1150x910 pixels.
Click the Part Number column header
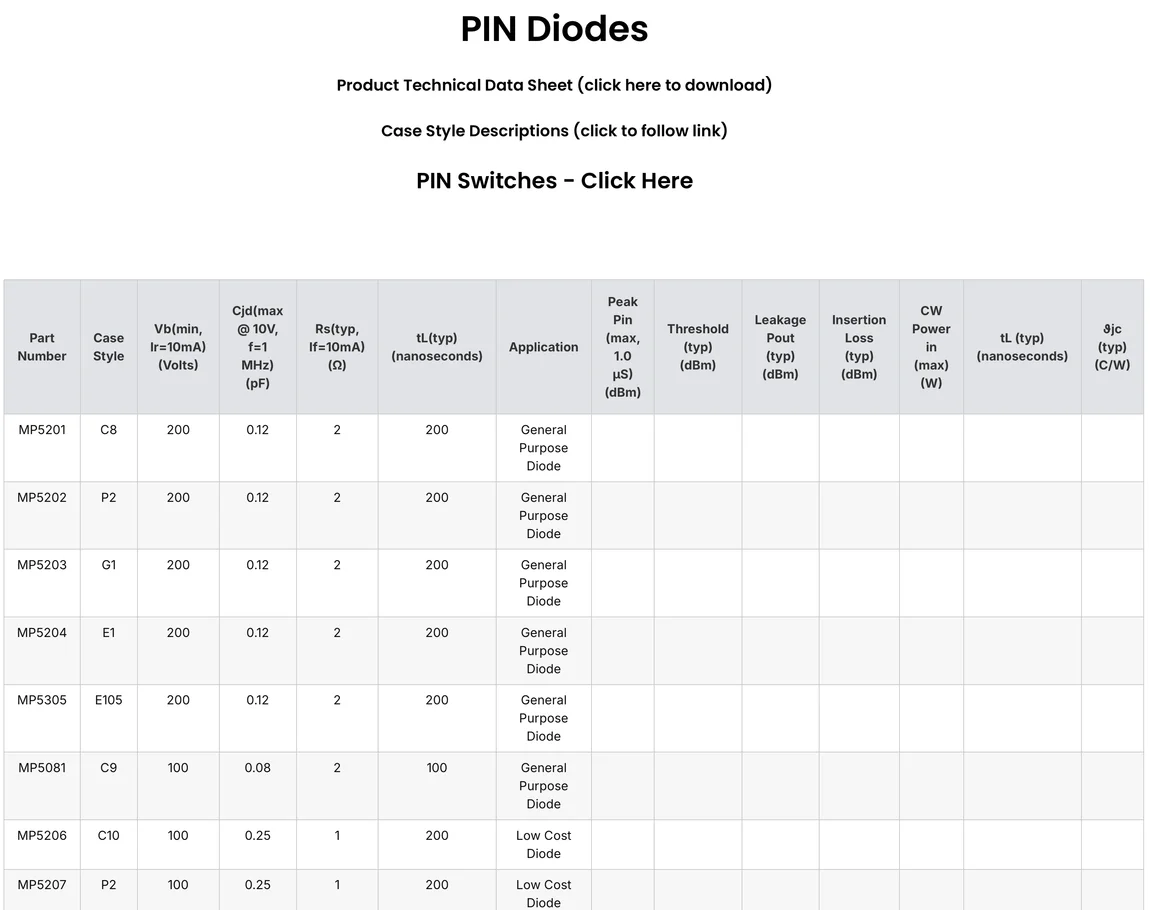[42, 347]
